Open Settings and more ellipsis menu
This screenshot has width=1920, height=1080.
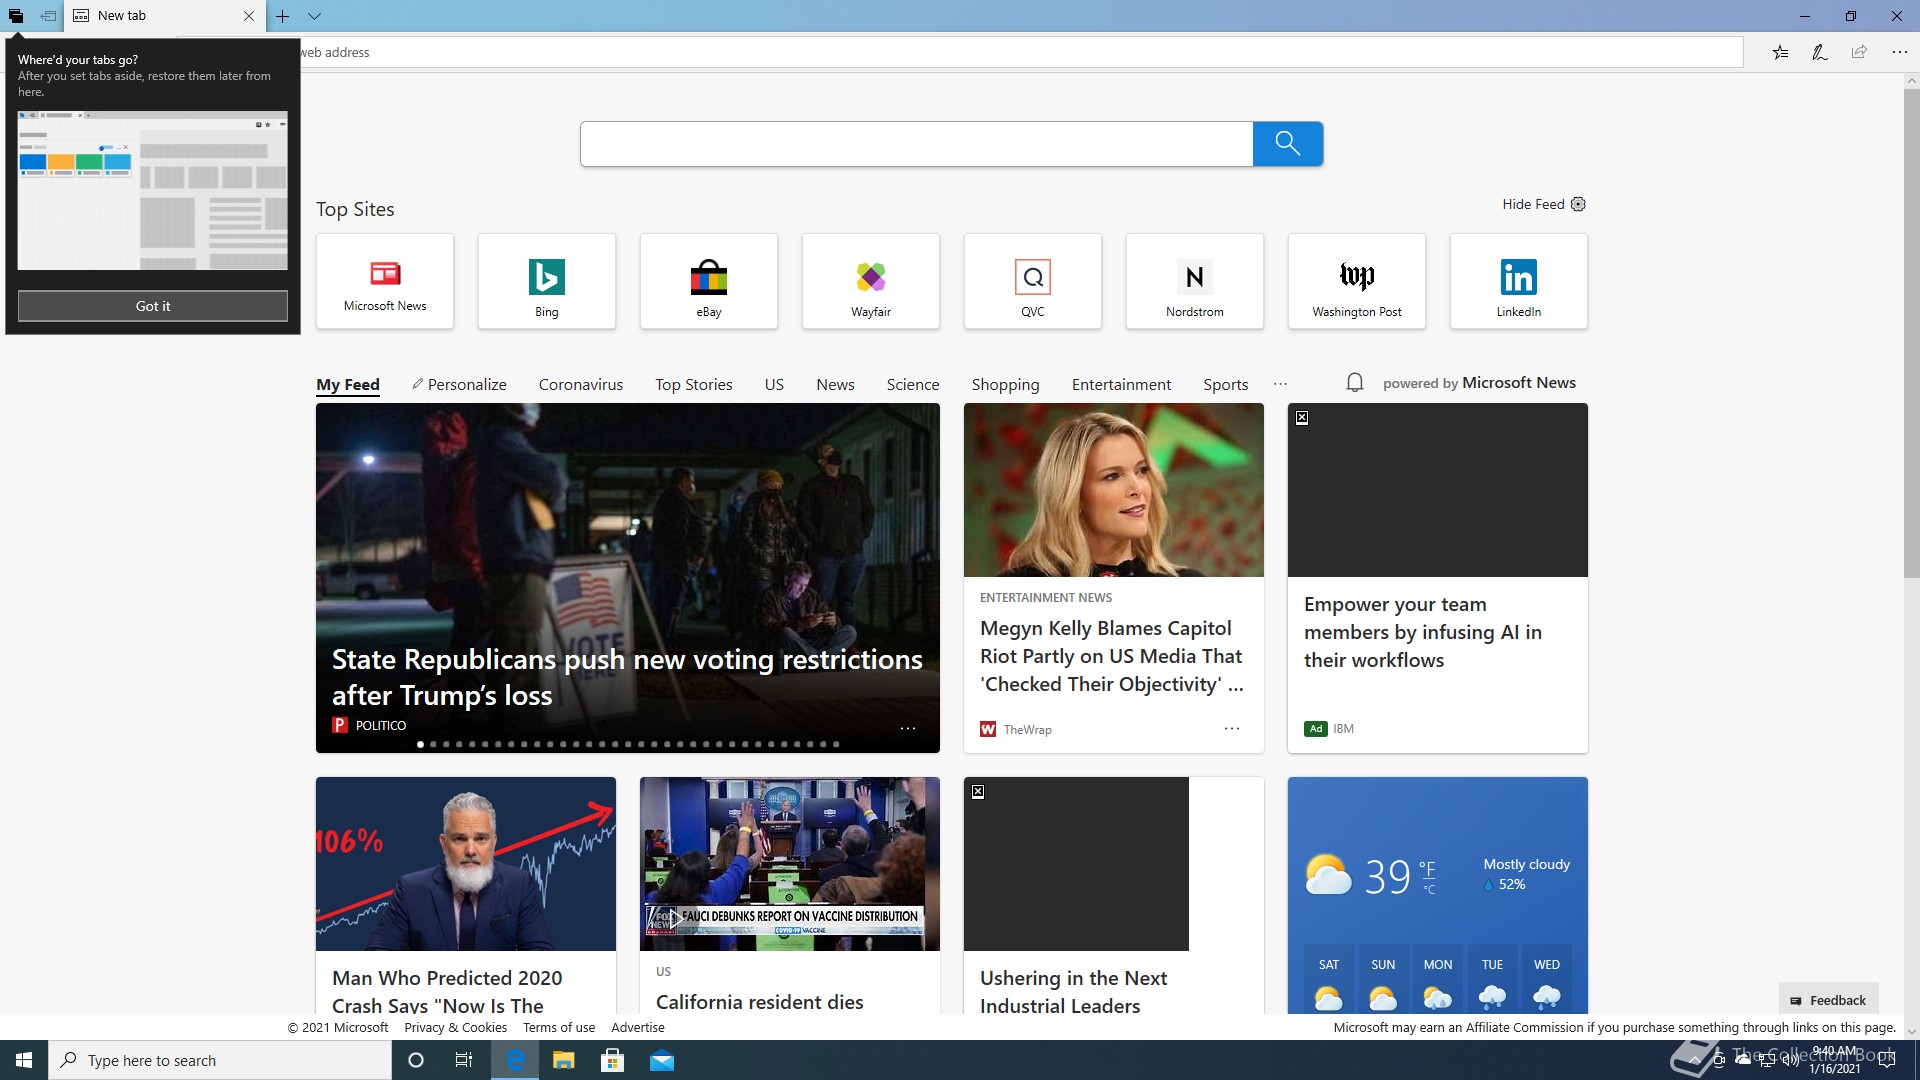[x=1899, y=52]
